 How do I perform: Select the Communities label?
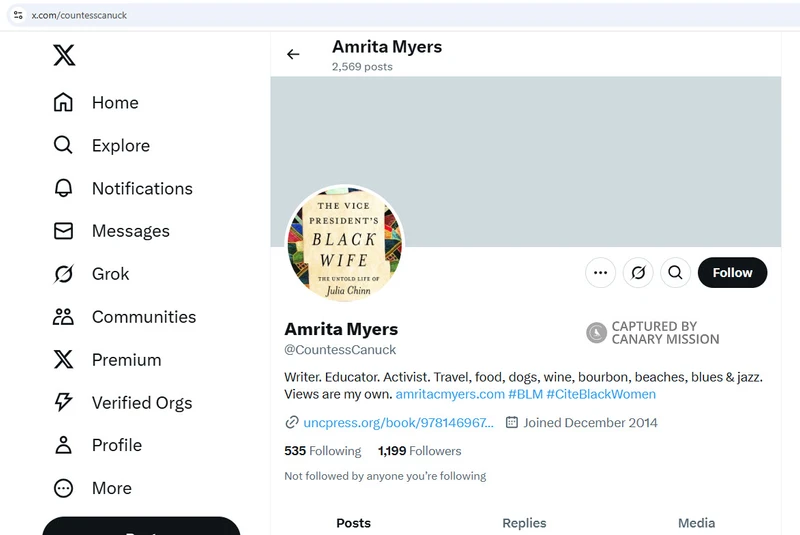144,317
